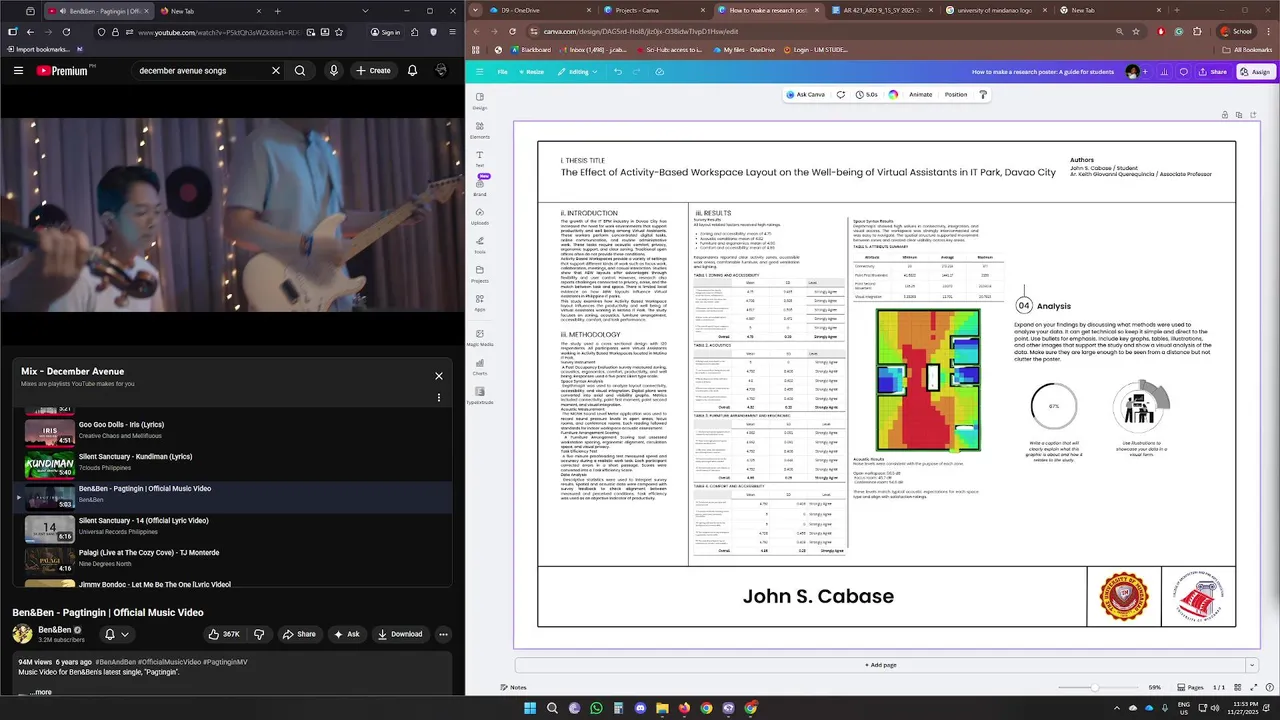The height and width of the screenshot is (720, 1280).
Task: Click the Share button in Canva
Action: click(x=1213, y=72)
